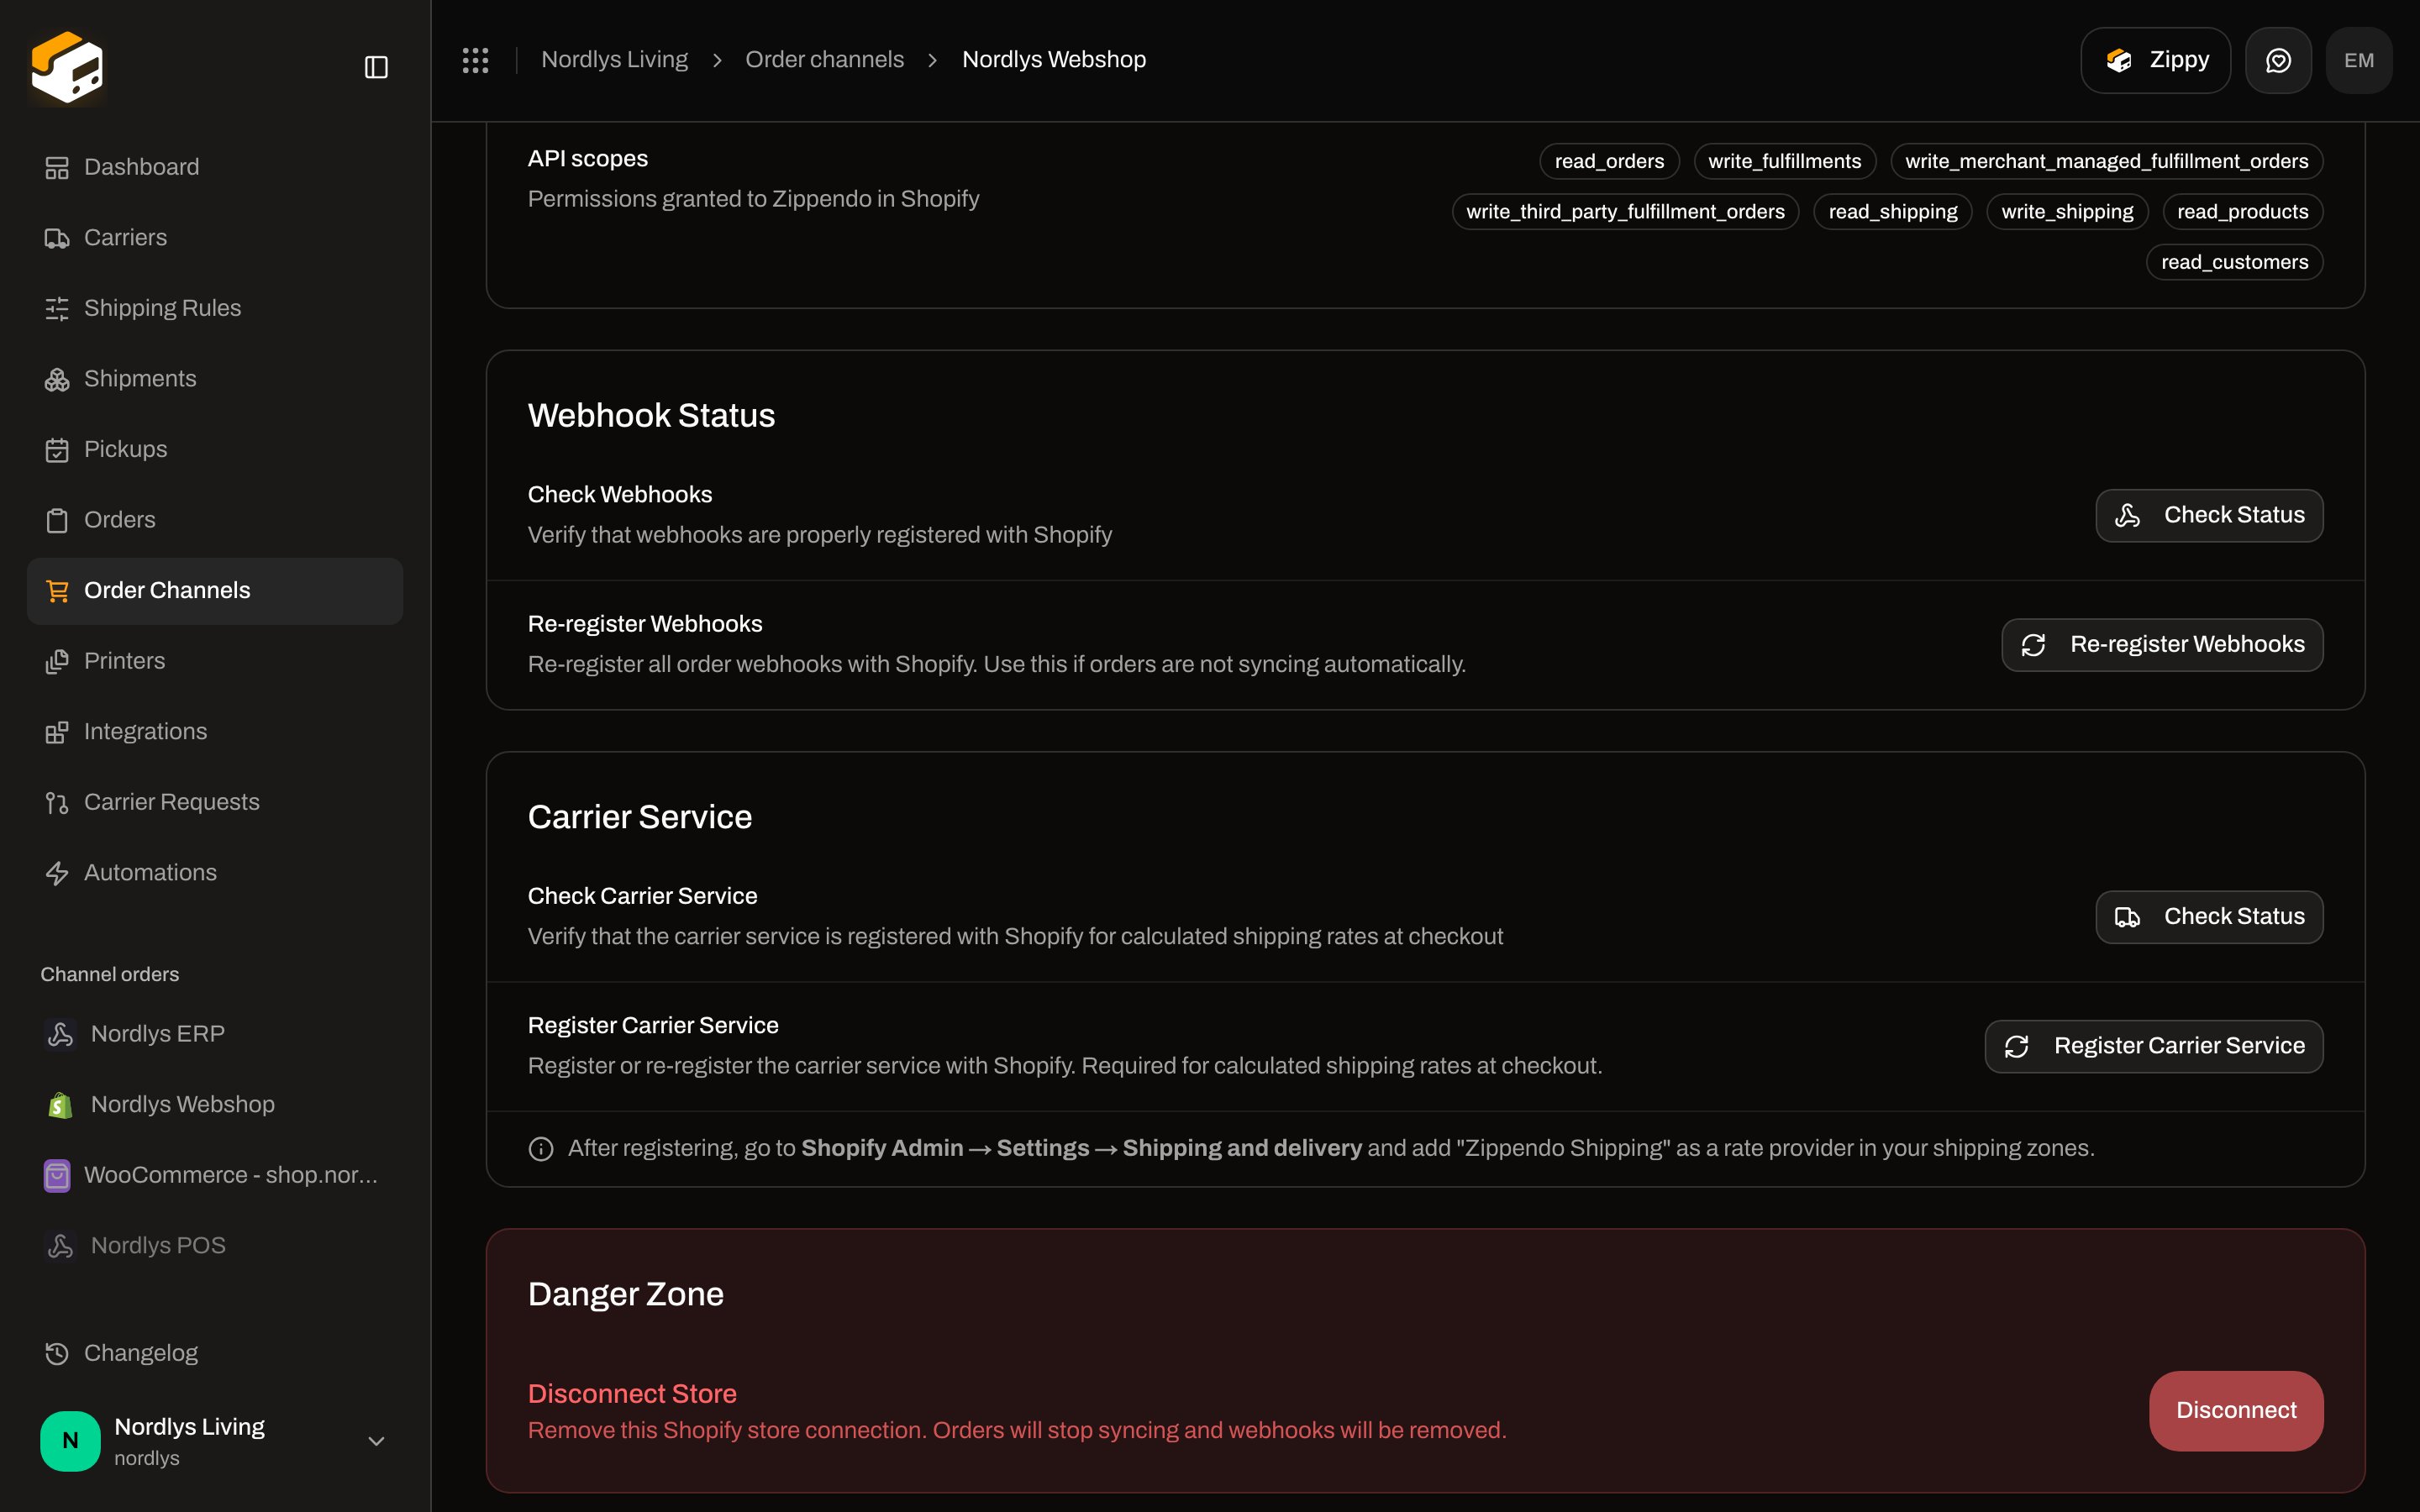Open the Zippy assistant button
Viewport: 2420px width, 1512px height.
click(2155, 60)
